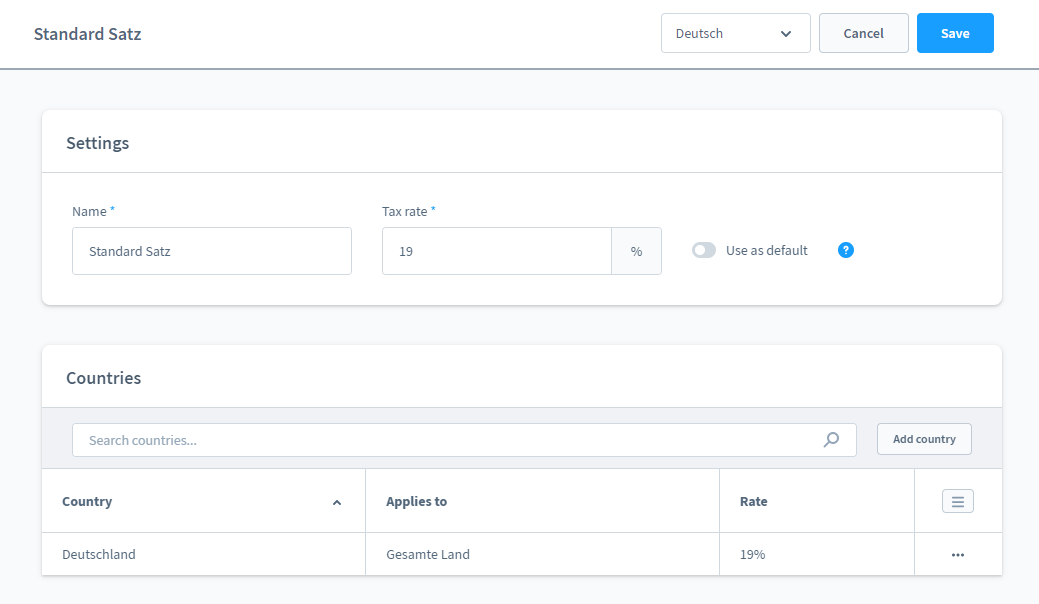This screenshot has height=604, width=1039.
Task: Click the Country column sort arrow
Action: pos(337,502)
